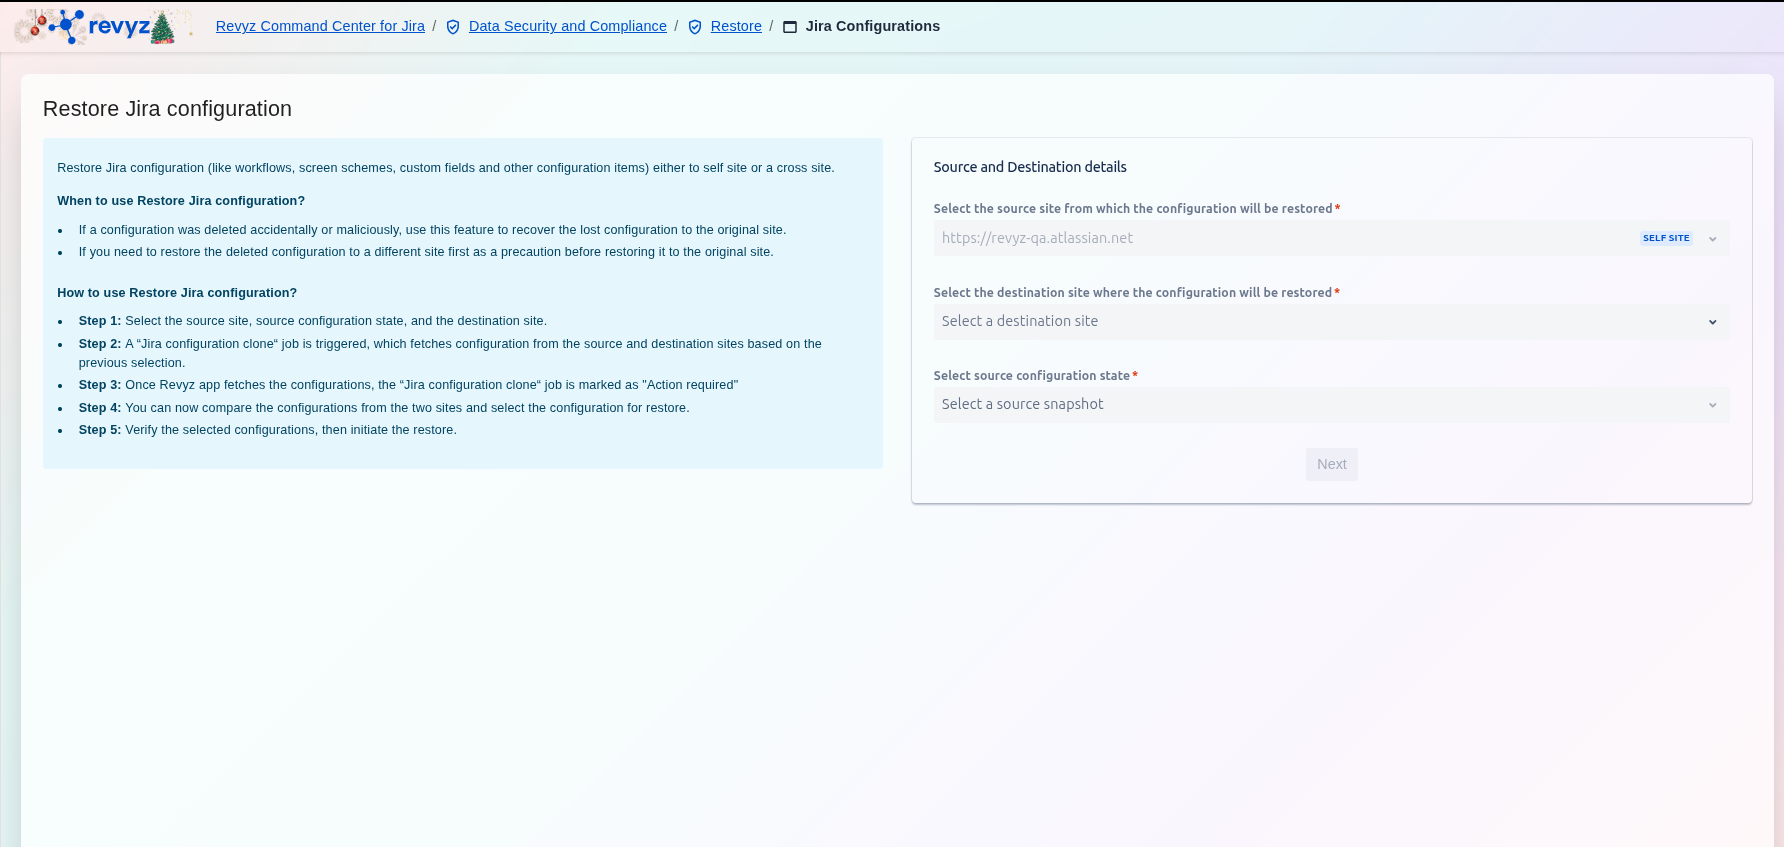Click the 'Restore Jira configuration' page title
This screenshot has width=1784, height=847.
coord(167,109)
